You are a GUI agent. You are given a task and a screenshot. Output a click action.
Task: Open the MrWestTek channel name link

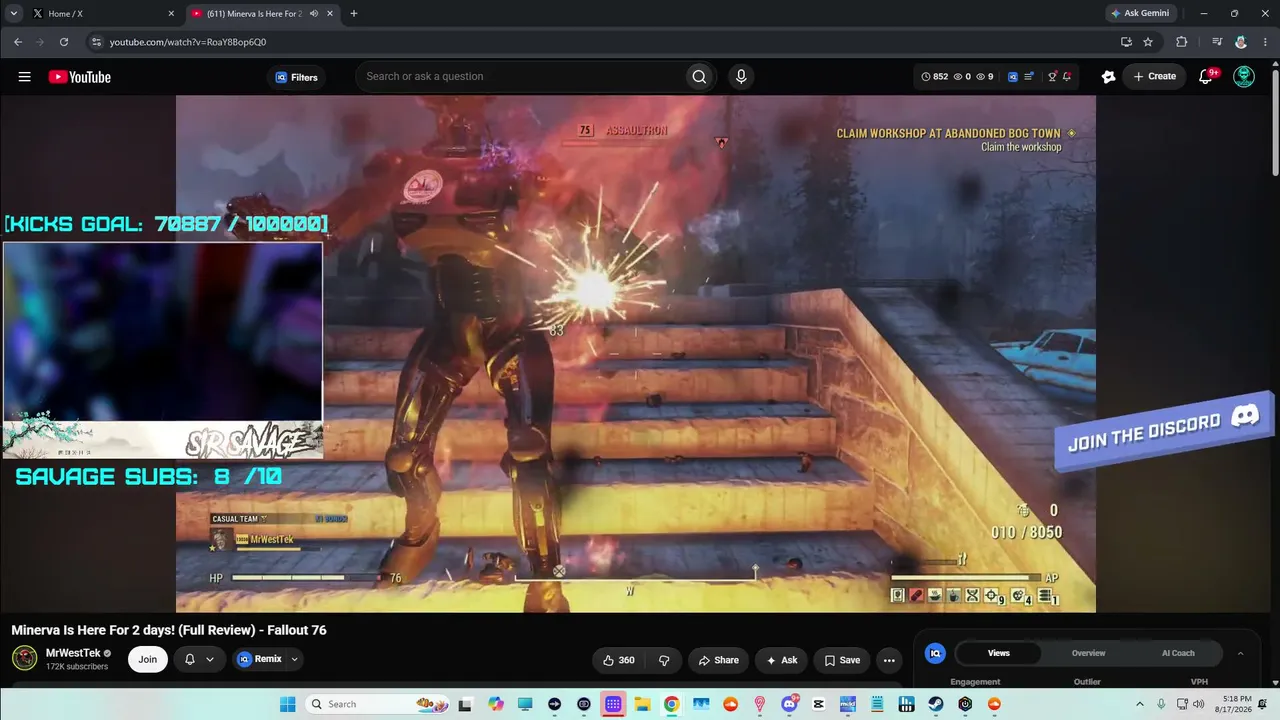[73, 653]
